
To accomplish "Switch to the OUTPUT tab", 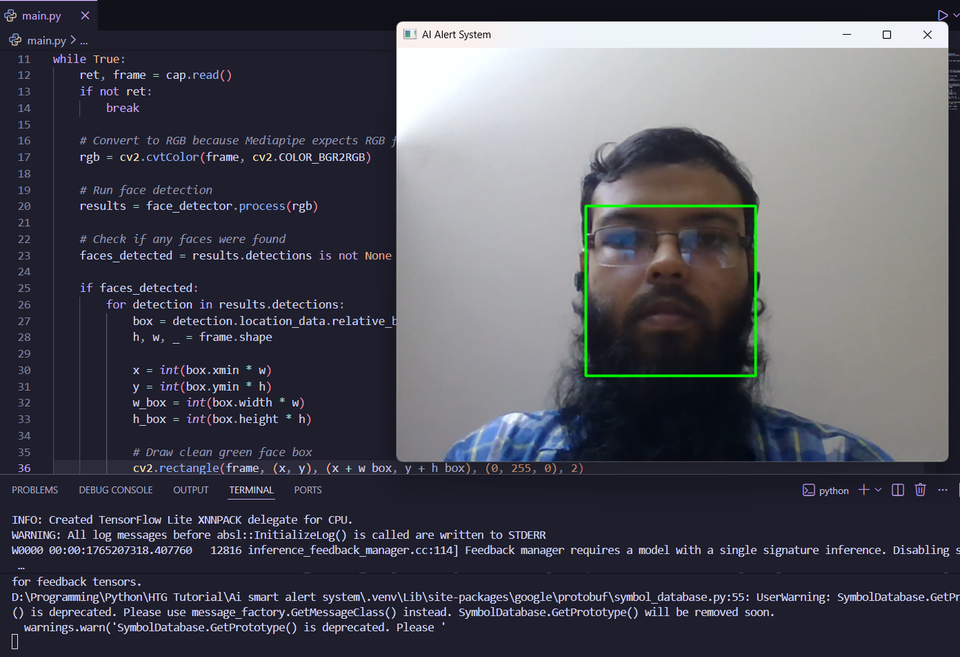I will pyautogui.click(x=190, y=490).
